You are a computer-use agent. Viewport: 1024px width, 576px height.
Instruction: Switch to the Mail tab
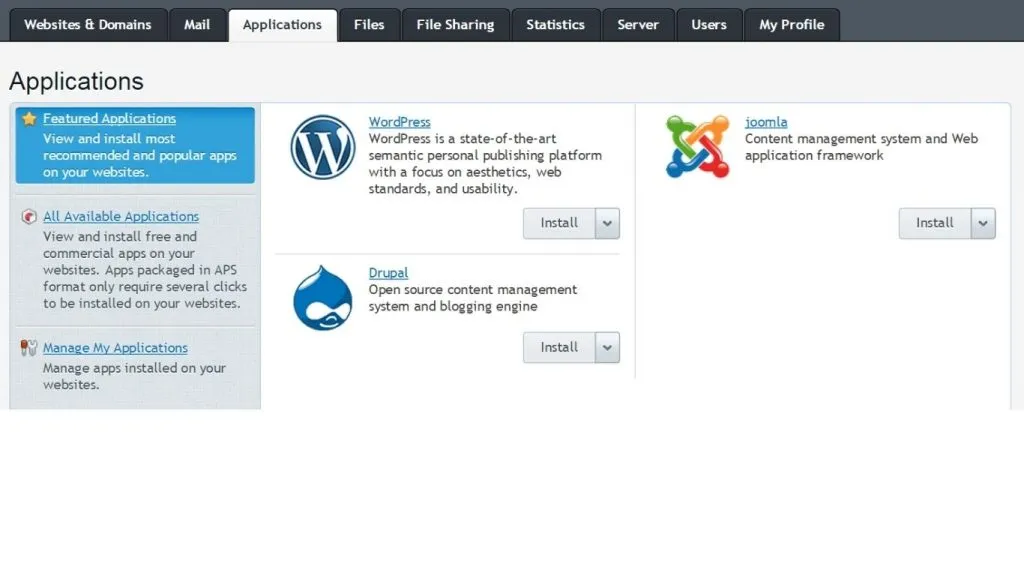coord(197,25)
